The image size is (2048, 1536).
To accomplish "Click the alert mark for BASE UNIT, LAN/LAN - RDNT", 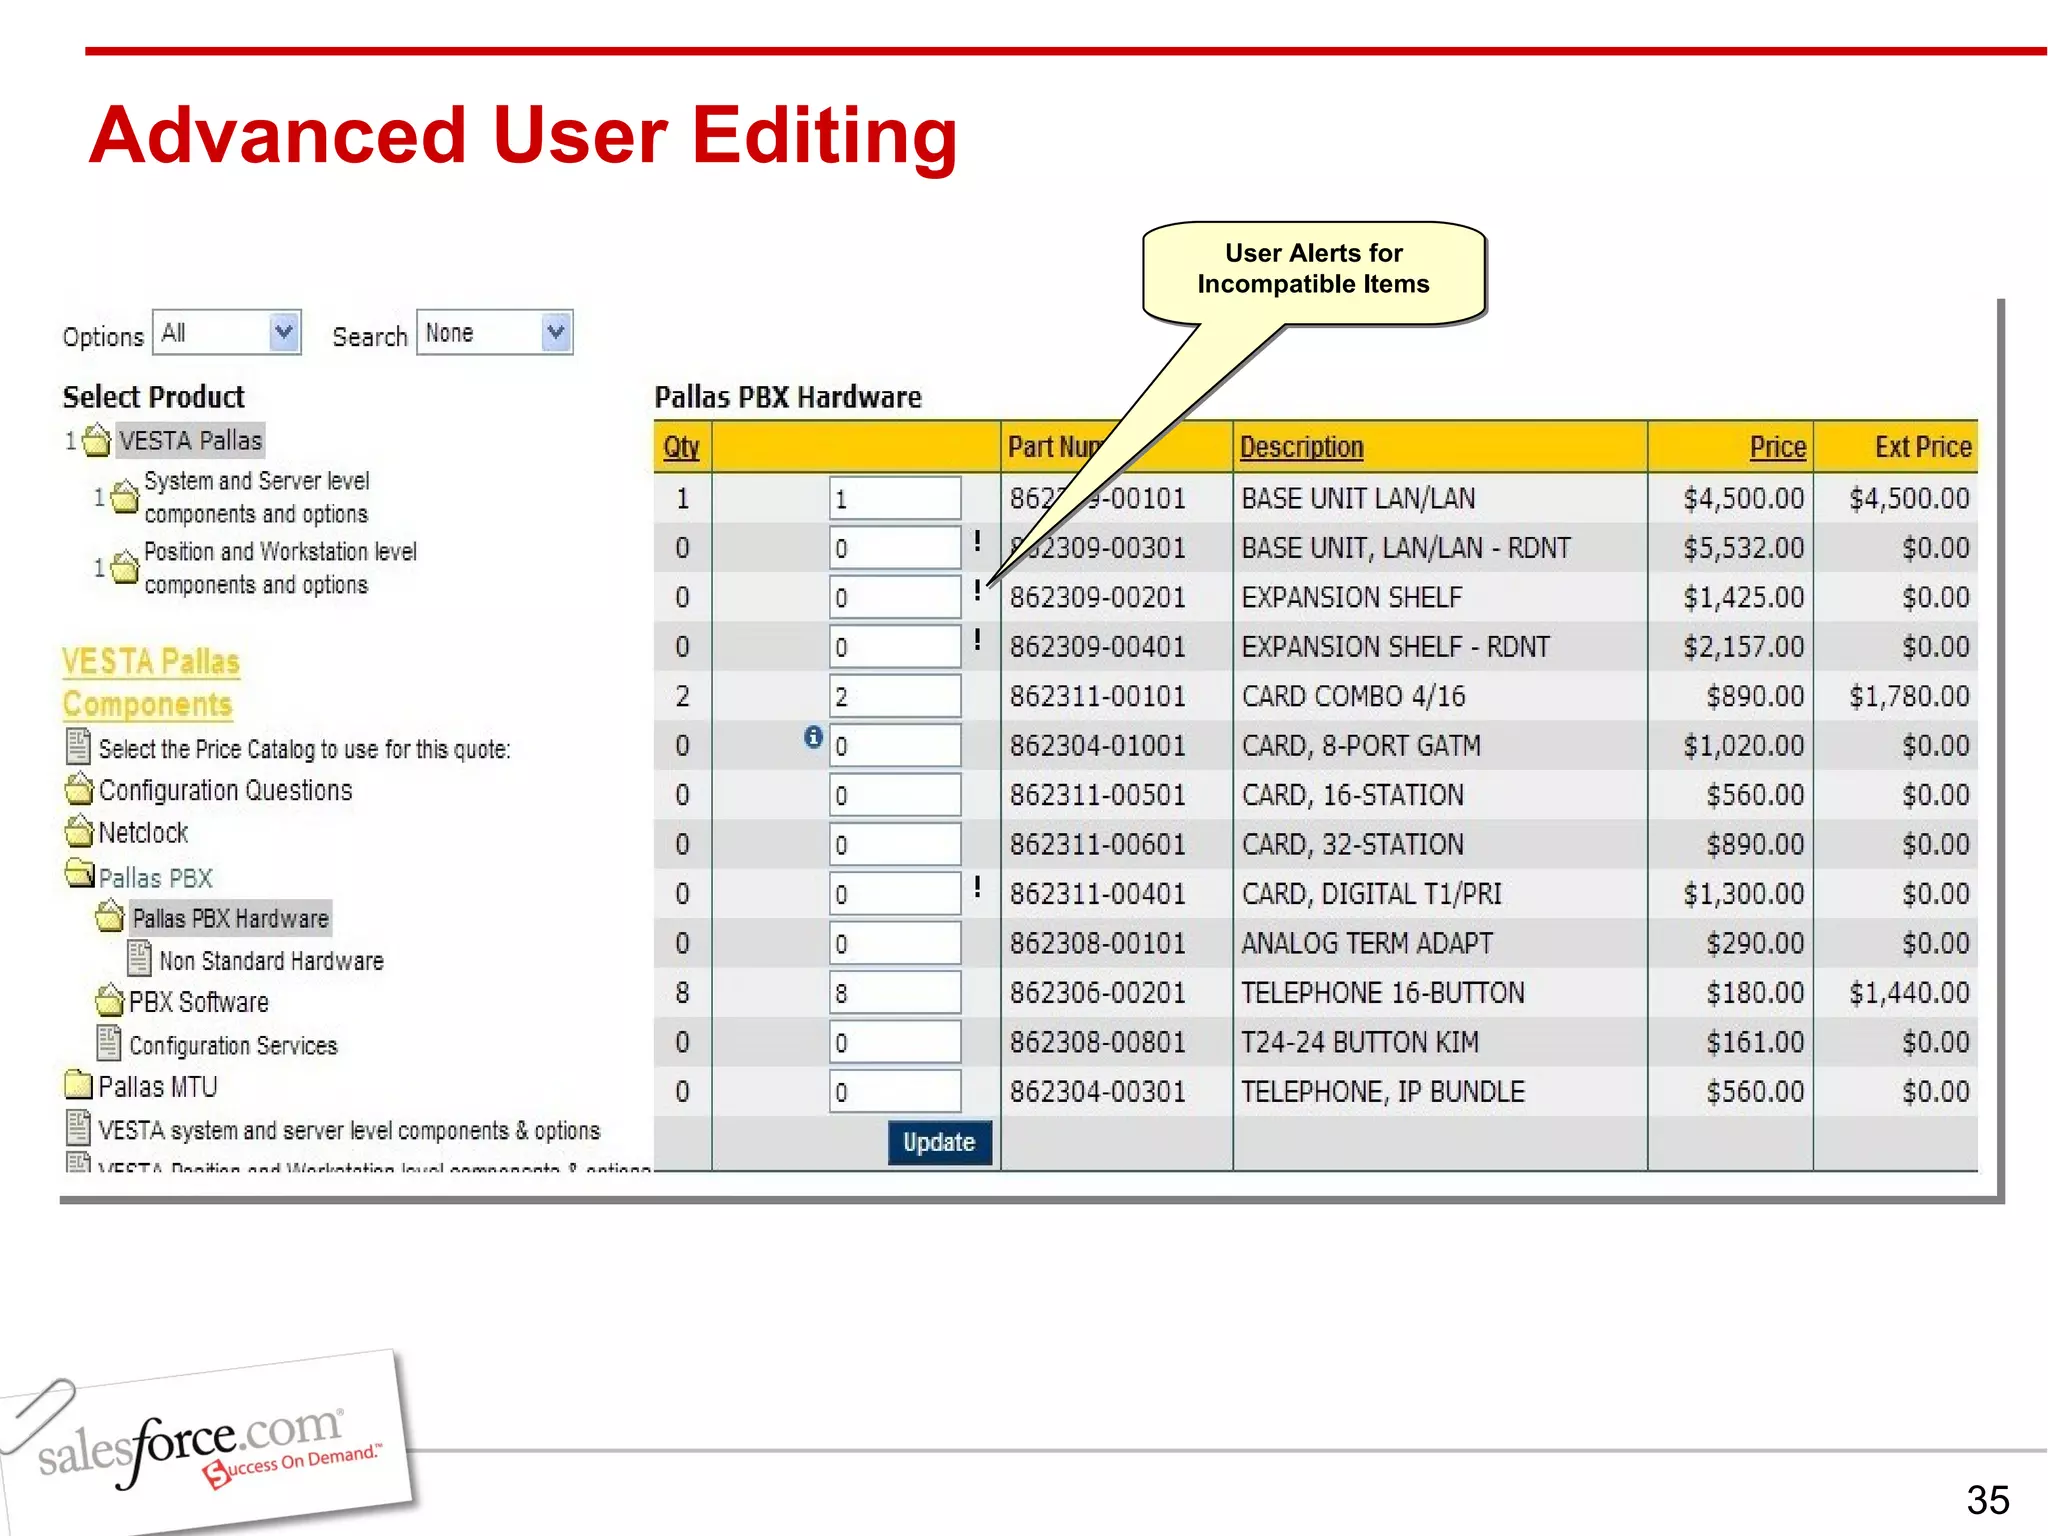I will tap(977, 541).
